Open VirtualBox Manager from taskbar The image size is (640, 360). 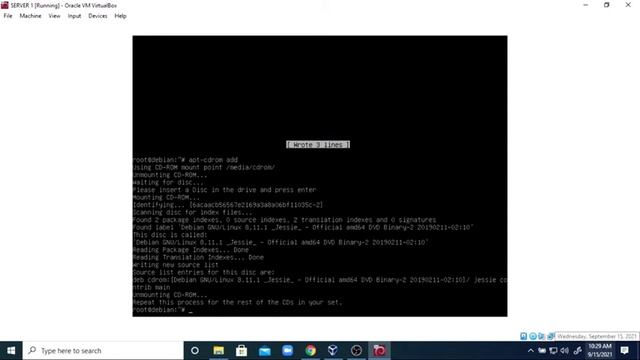333,351
